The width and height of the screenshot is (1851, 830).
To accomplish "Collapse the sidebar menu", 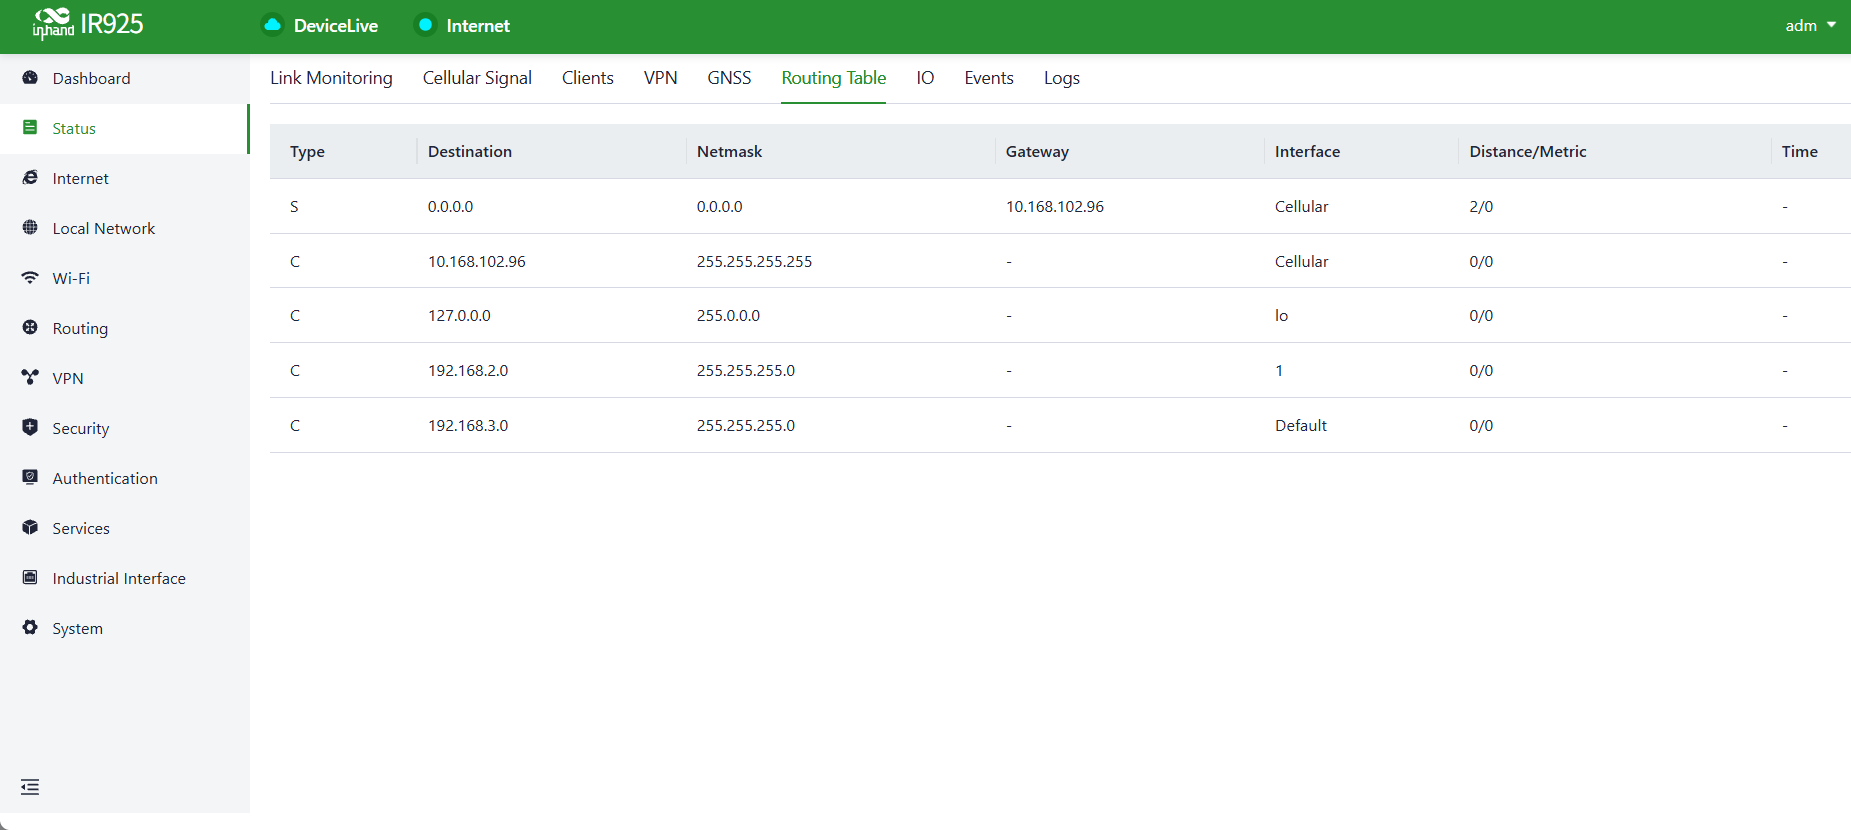I will click(x=30, y=787).
